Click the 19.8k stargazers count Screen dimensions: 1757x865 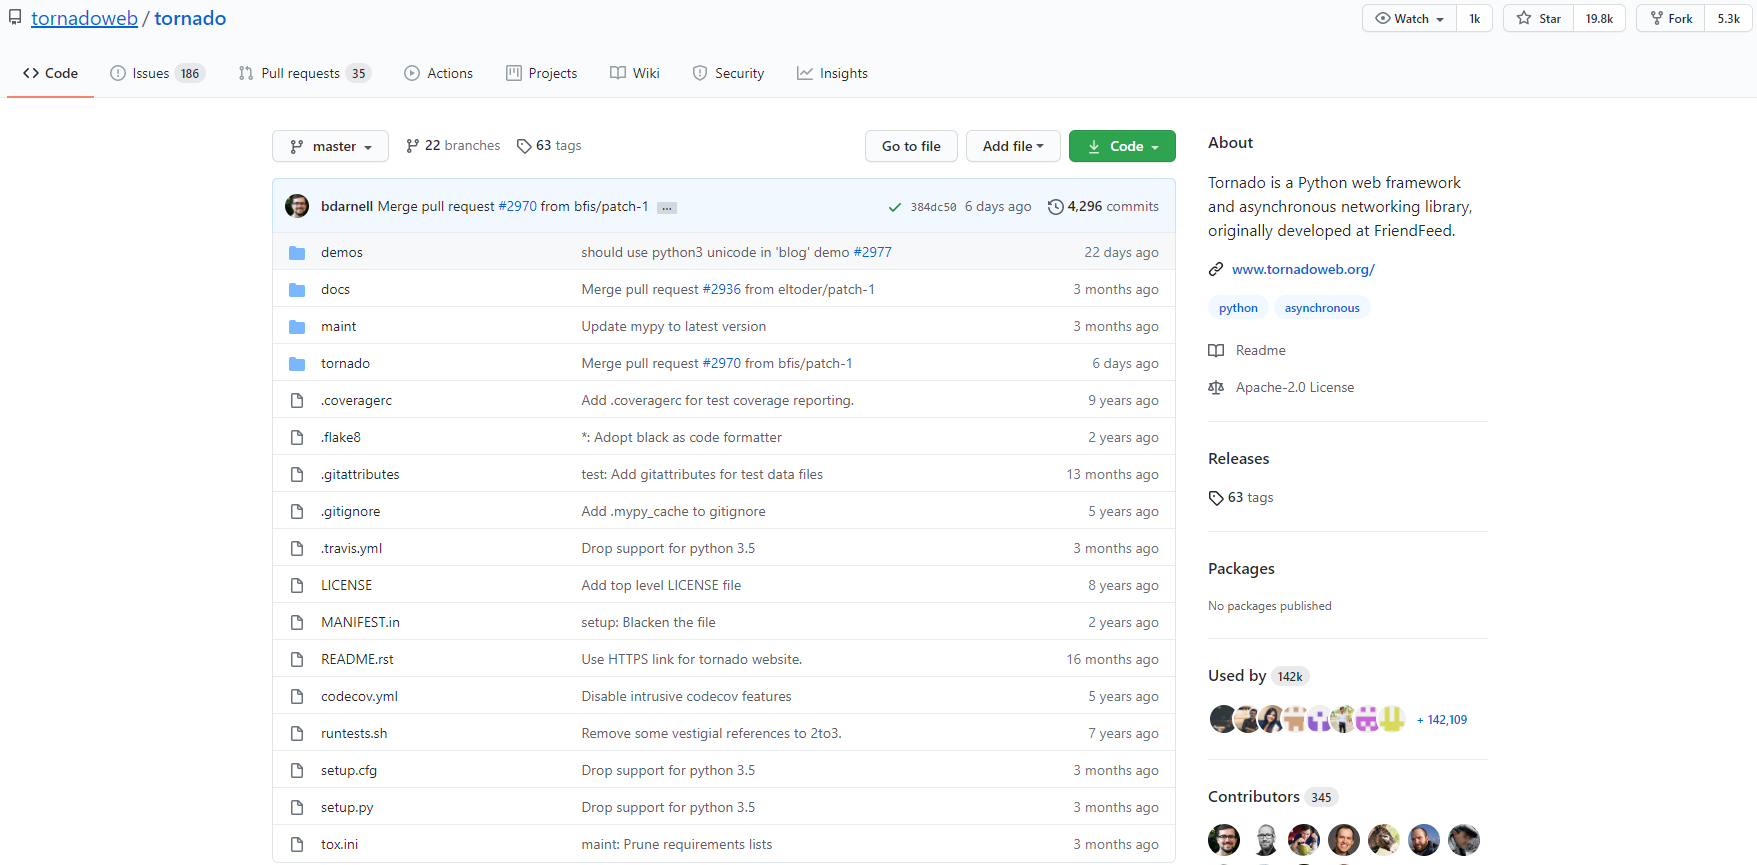[x=1599, y=18]
